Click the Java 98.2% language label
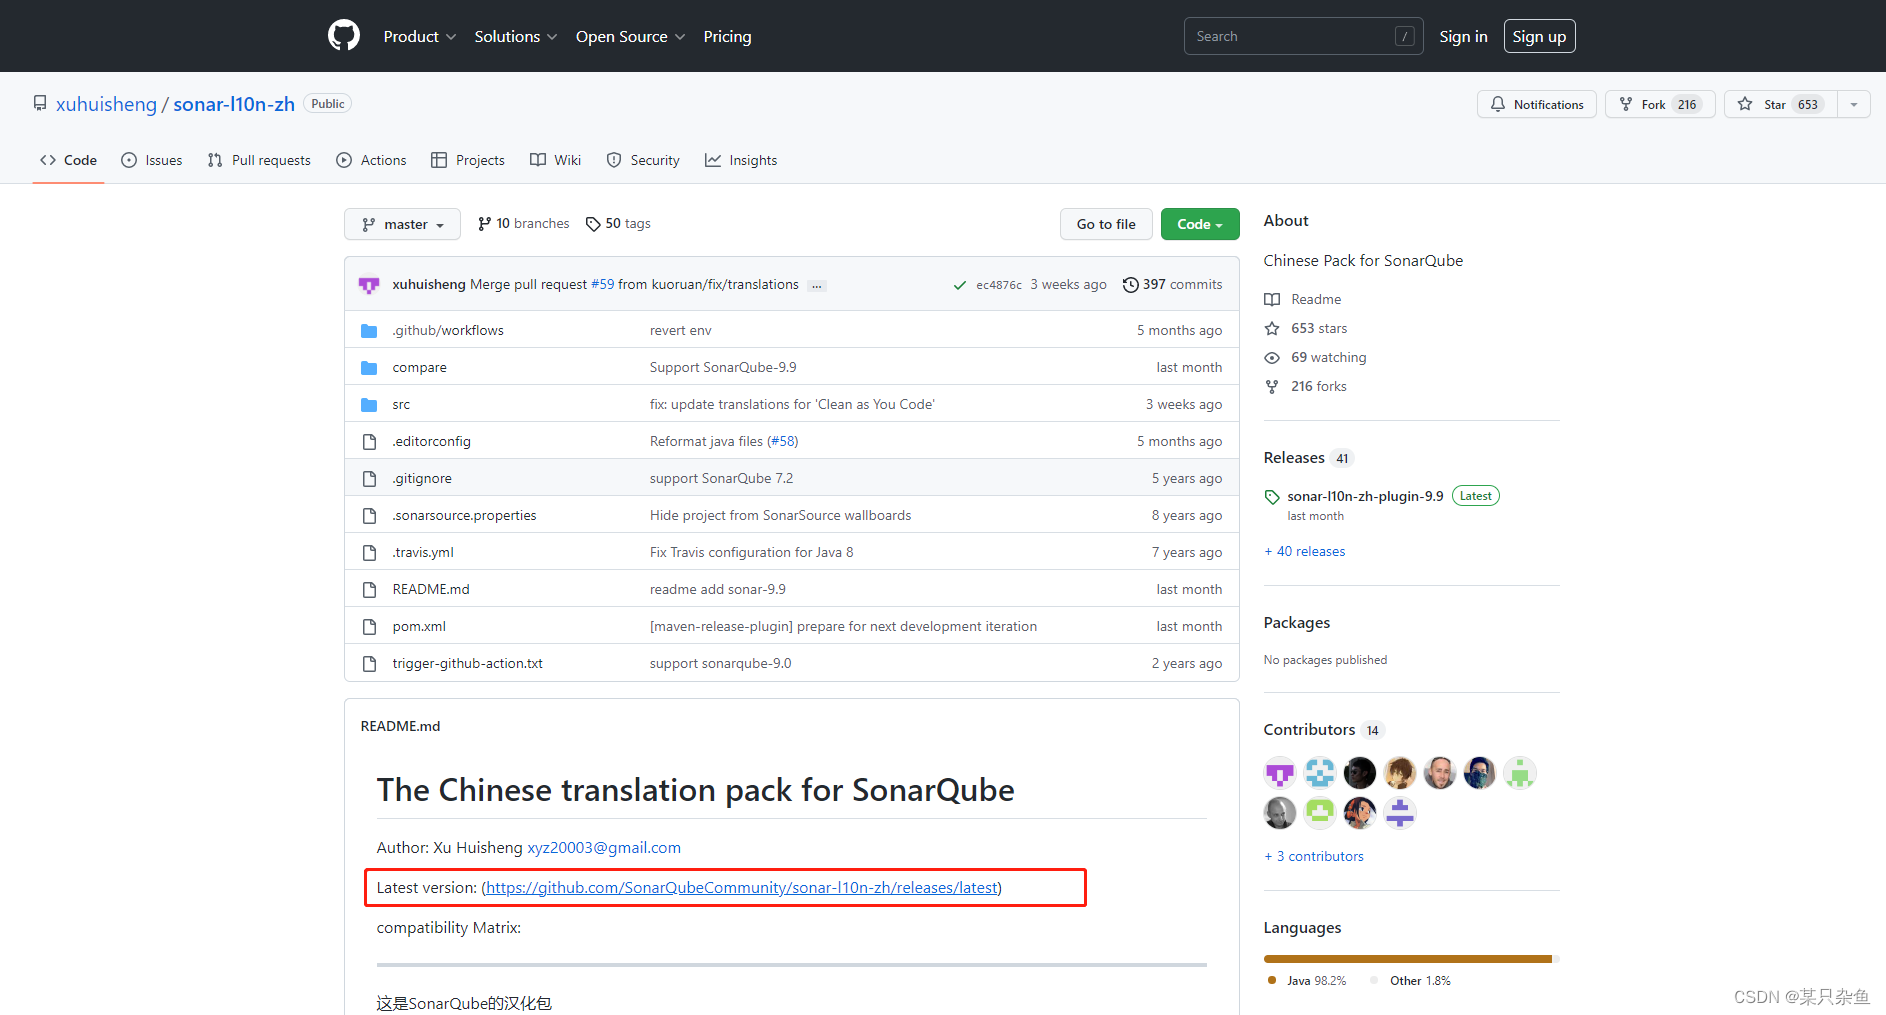This screenshot has width=1886, height=1015. point(1307,981)
